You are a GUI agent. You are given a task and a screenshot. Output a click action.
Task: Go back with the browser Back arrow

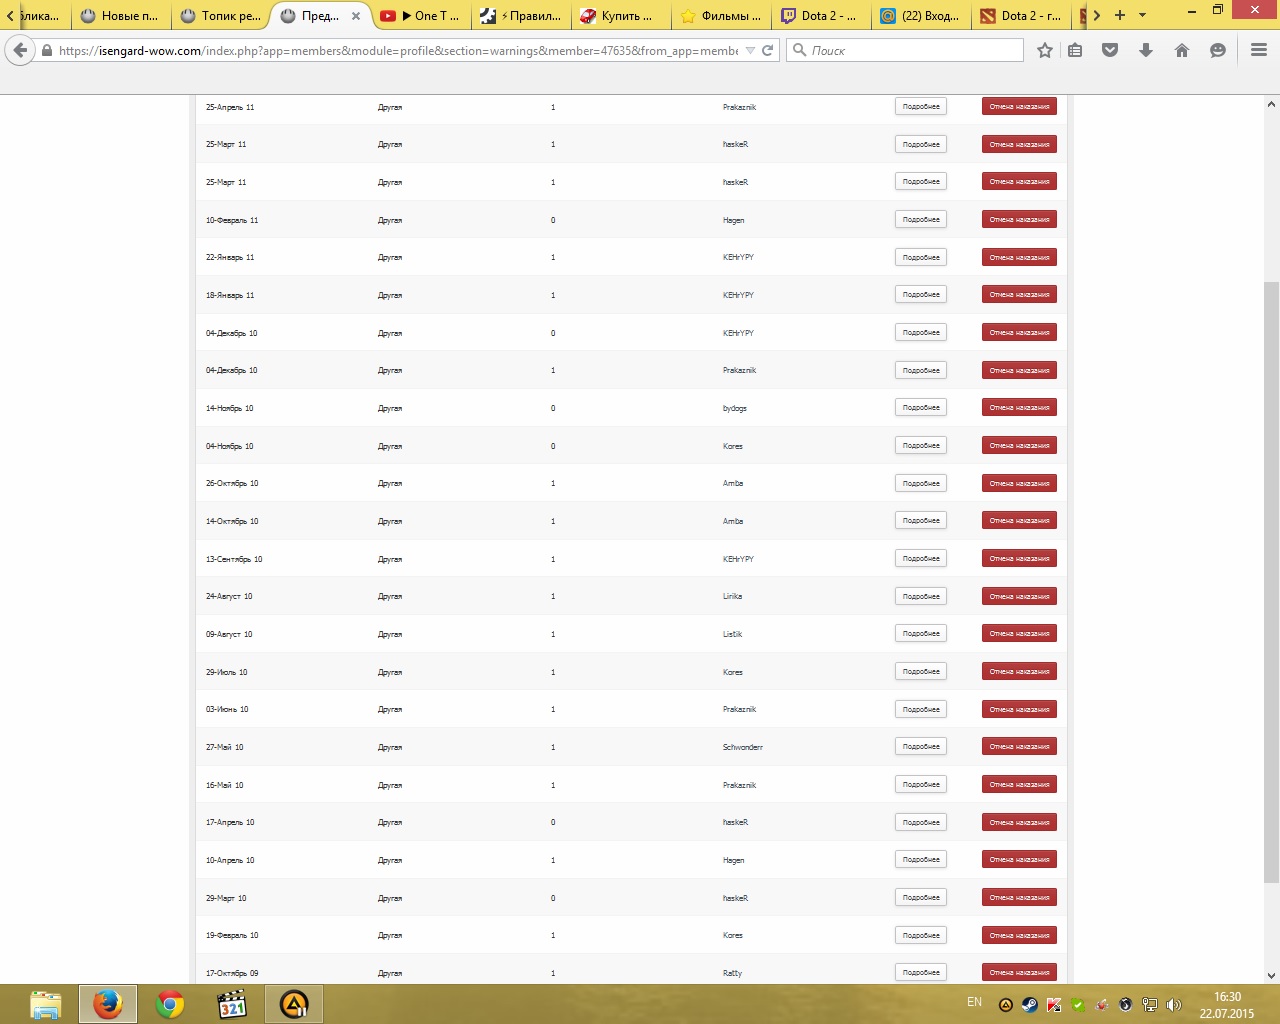pos(21,50)
